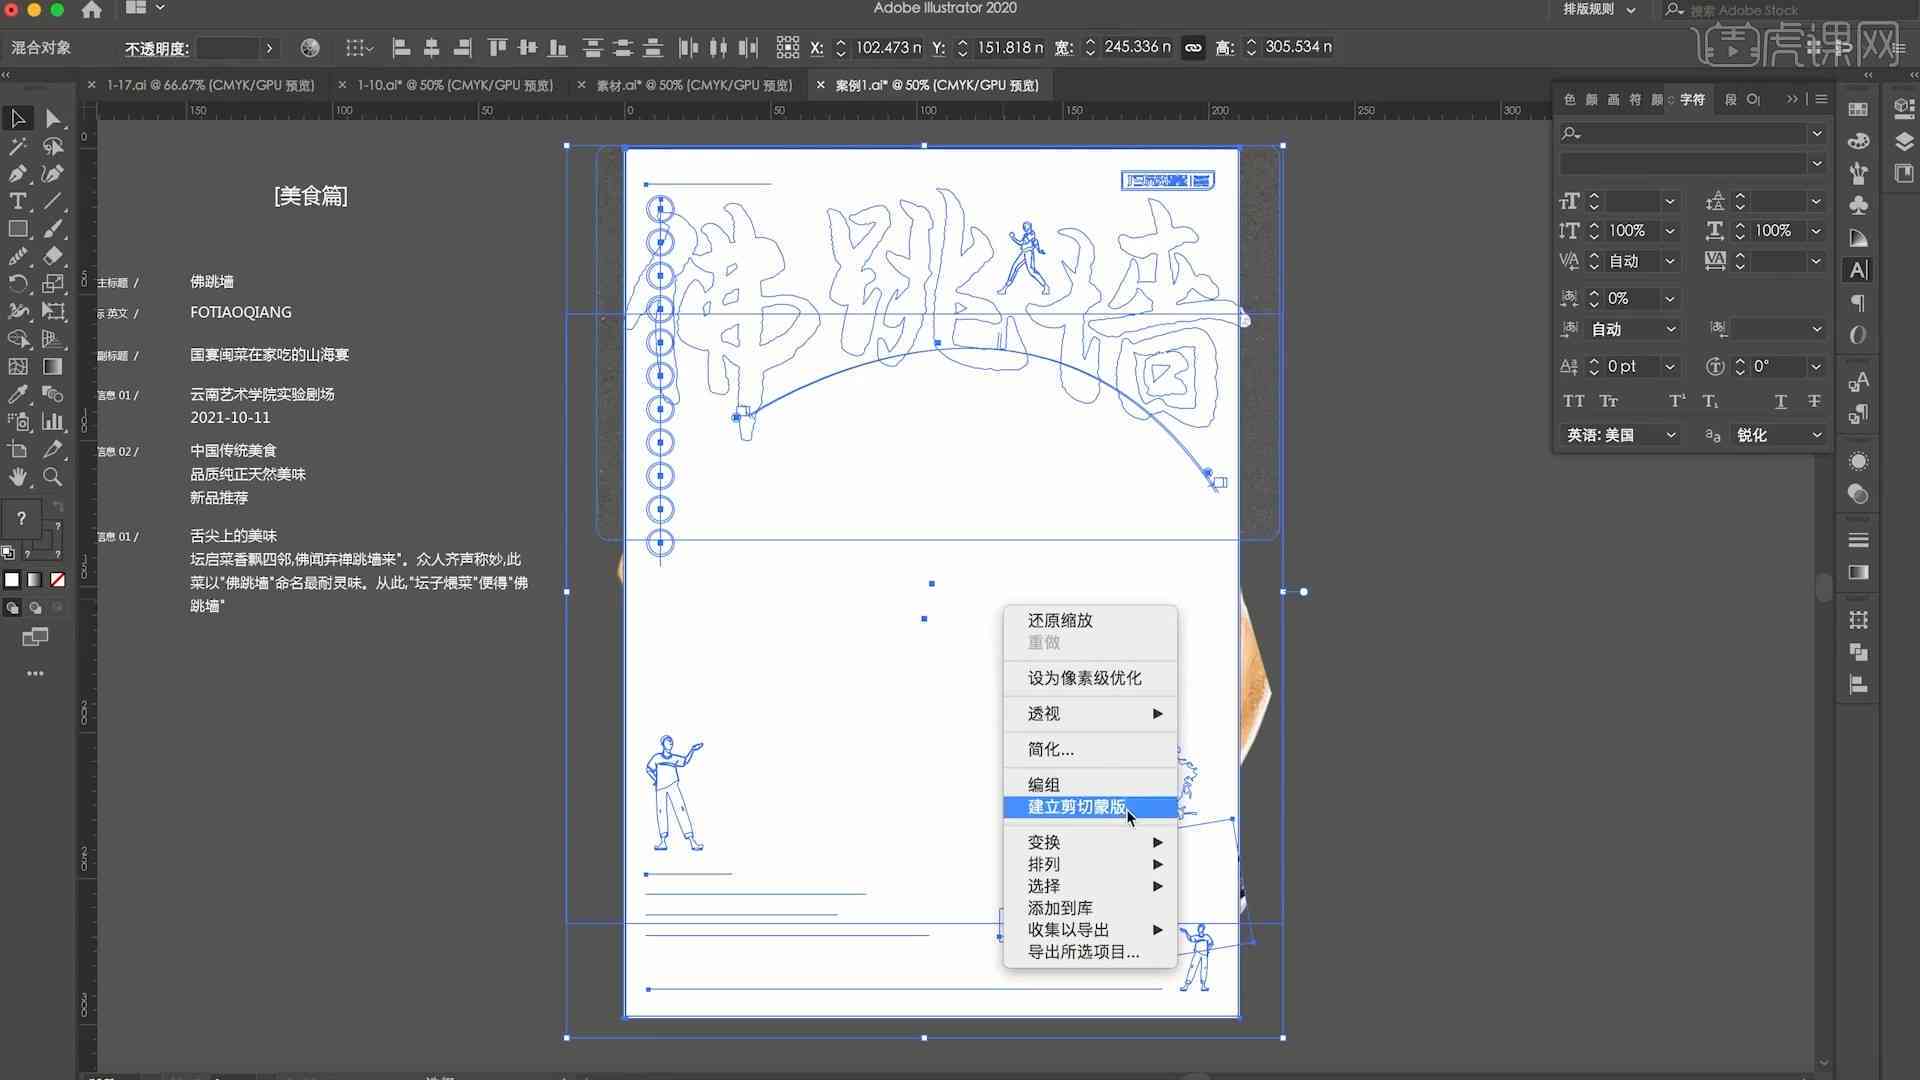
Task: Select the Column Graph tool
Action: click(53, 422)
